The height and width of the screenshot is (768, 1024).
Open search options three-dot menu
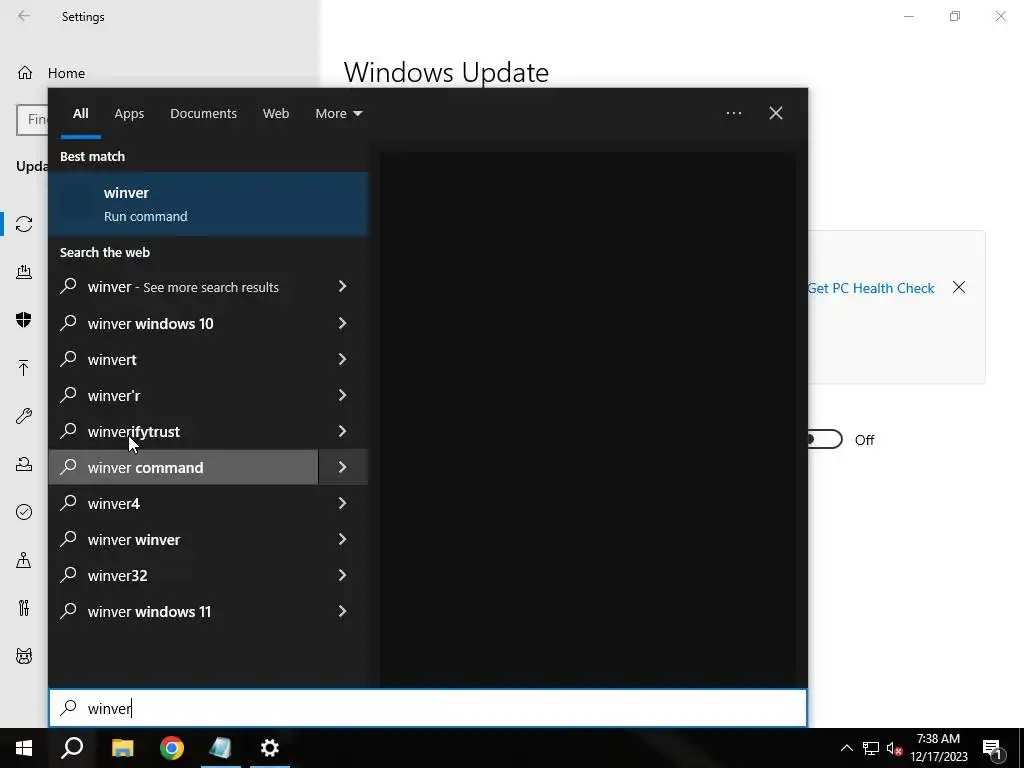[x=733, y=114]
